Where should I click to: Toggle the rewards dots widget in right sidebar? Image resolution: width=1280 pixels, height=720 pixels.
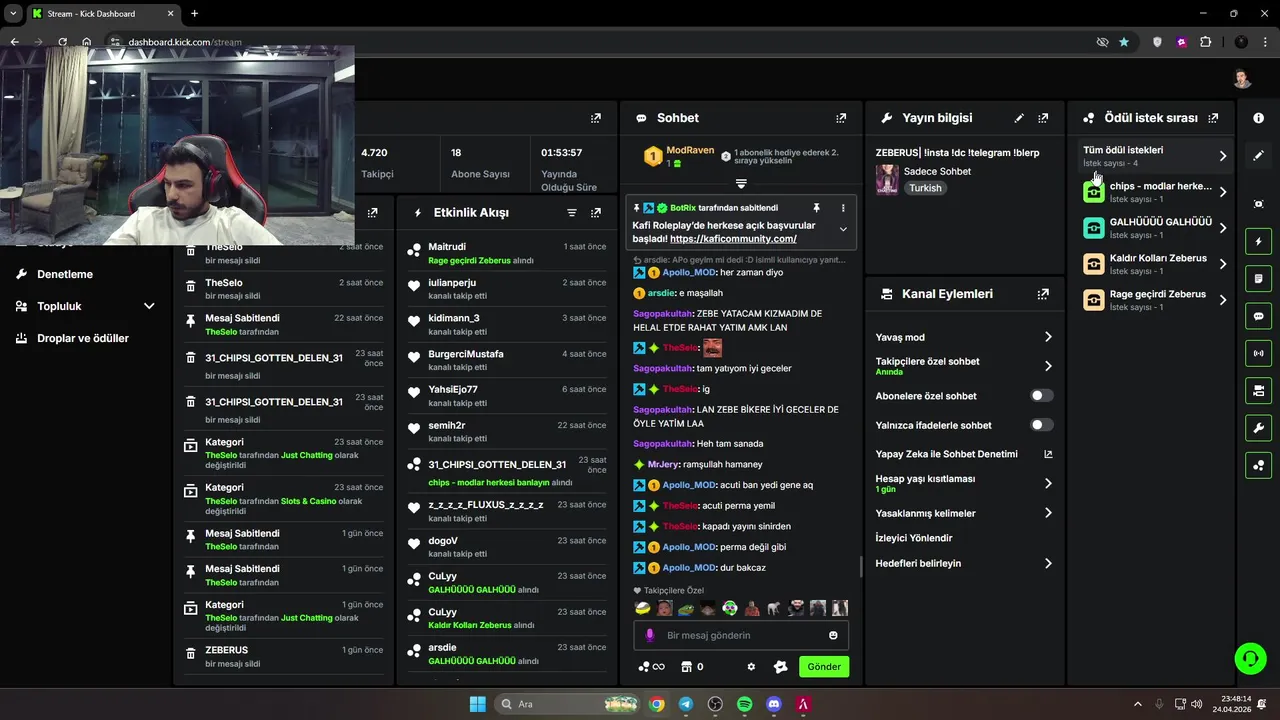(x=1258, y=465)
